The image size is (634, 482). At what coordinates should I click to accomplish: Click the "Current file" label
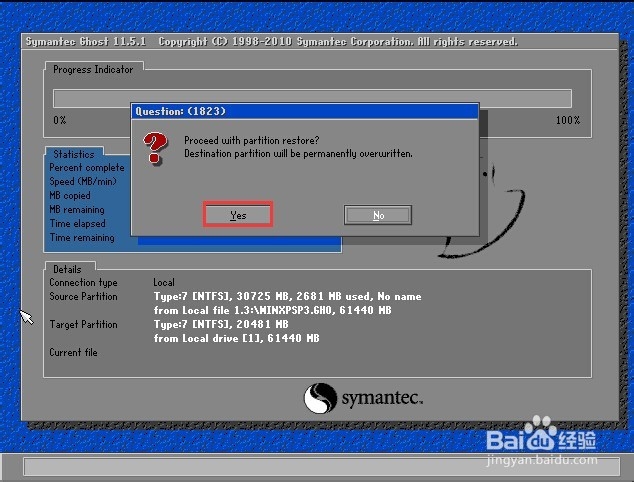click(x=73, y=352)
